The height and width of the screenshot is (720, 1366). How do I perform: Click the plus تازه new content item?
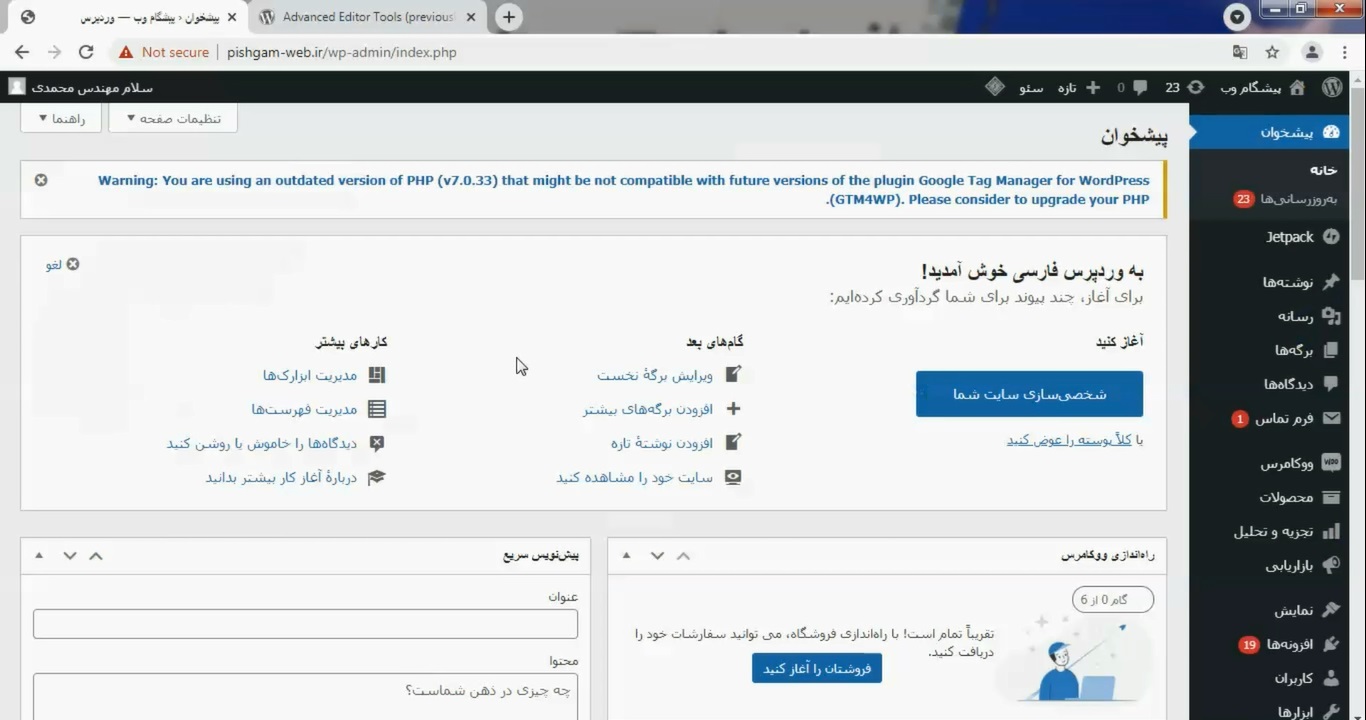tap(1079, 87)
